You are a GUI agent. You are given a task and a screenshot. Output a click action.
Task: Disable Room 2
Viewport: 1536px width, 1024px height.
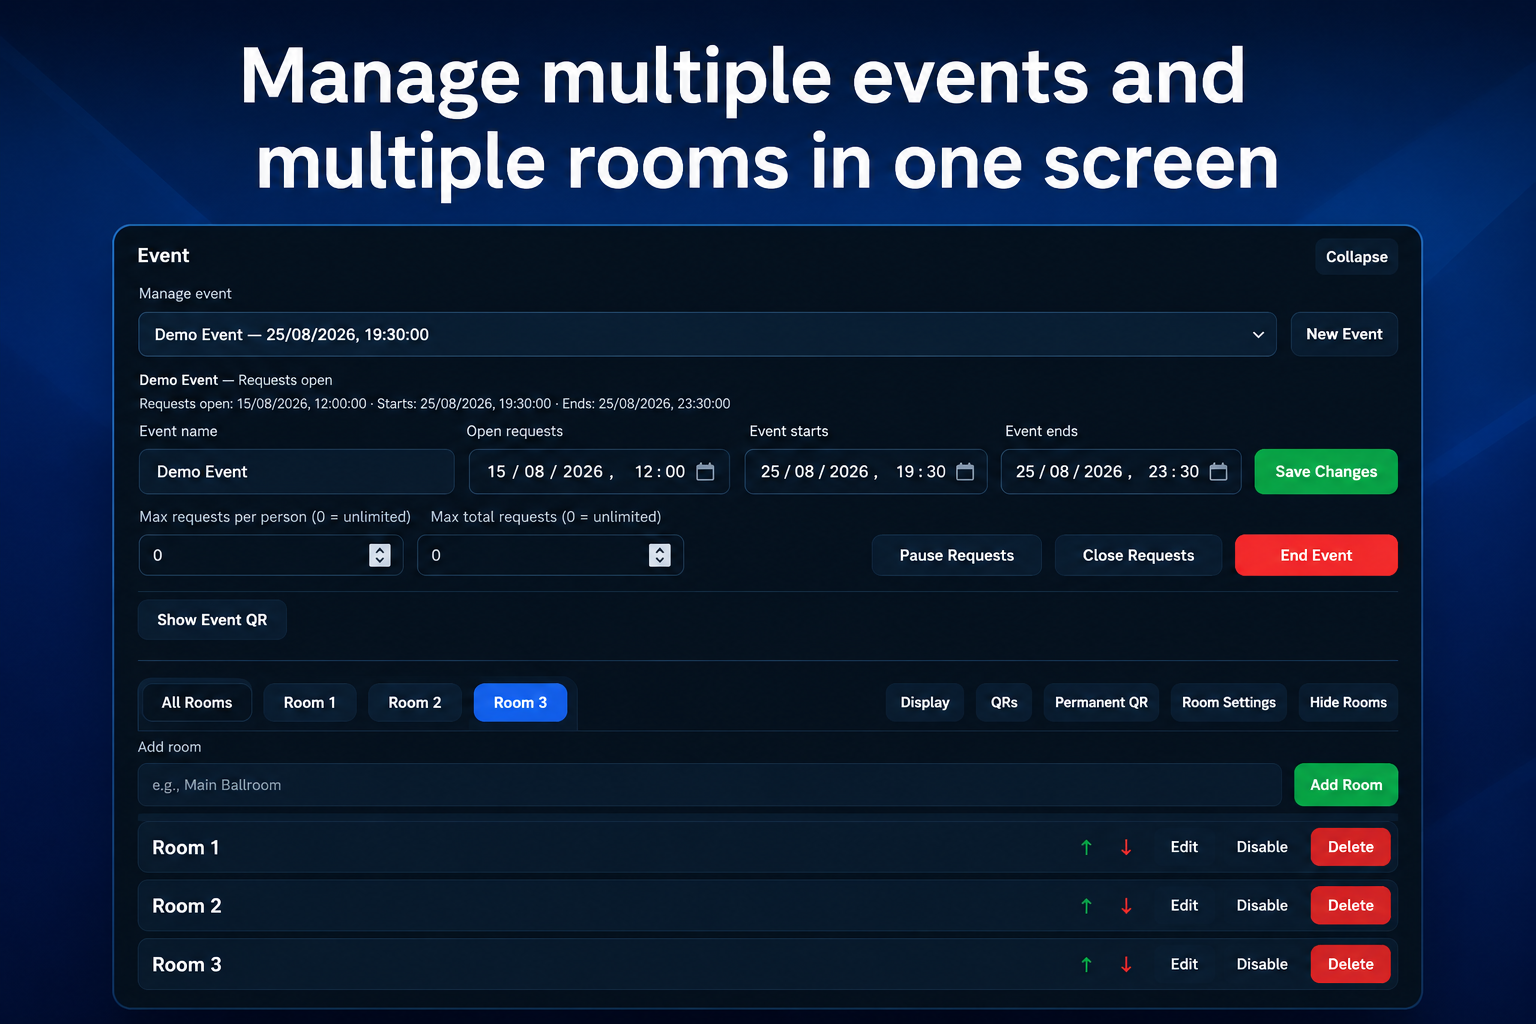click(1262, 906)
